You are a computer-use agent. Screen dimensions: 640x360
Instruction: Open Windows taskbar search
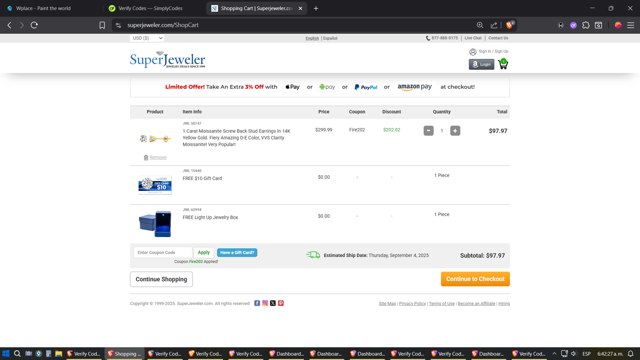[x=17, y=353]
